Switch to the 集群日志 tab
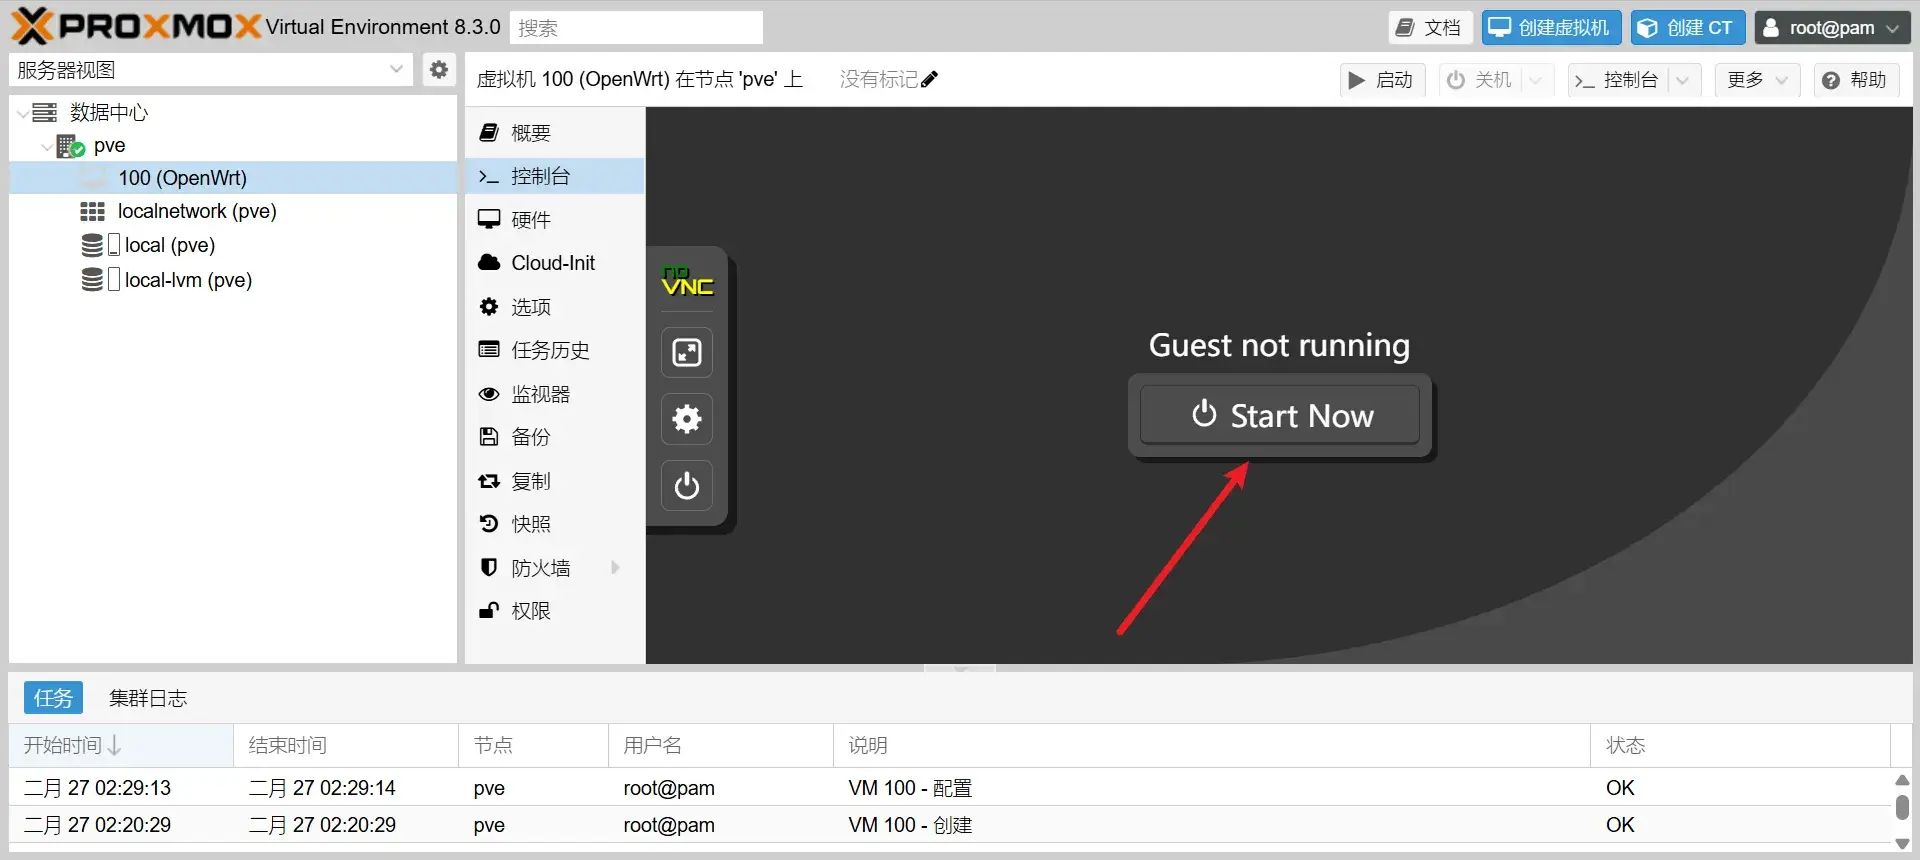Viewport: 1920px width, 860px height. pyautogui.click(x=148, y=698)
